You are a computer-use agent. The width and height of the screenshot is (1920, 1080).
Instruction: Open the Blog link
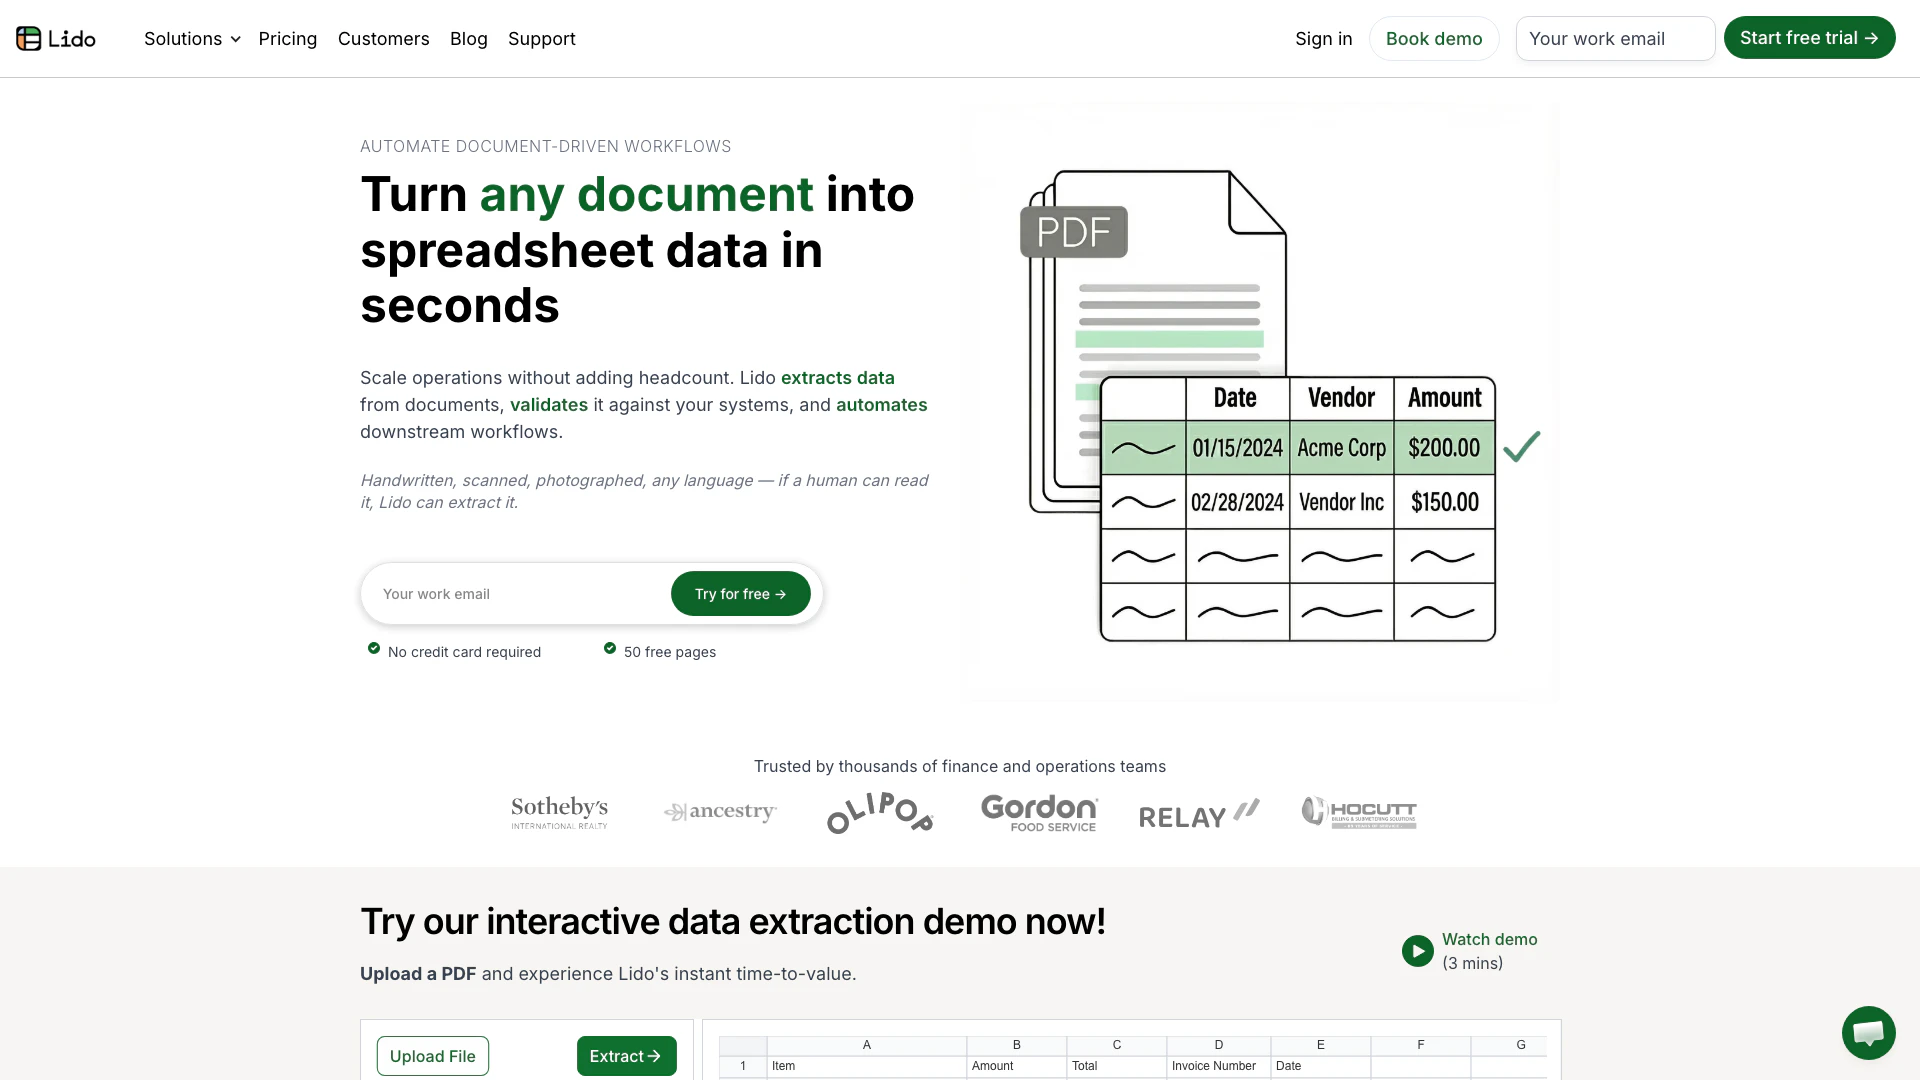468,39
